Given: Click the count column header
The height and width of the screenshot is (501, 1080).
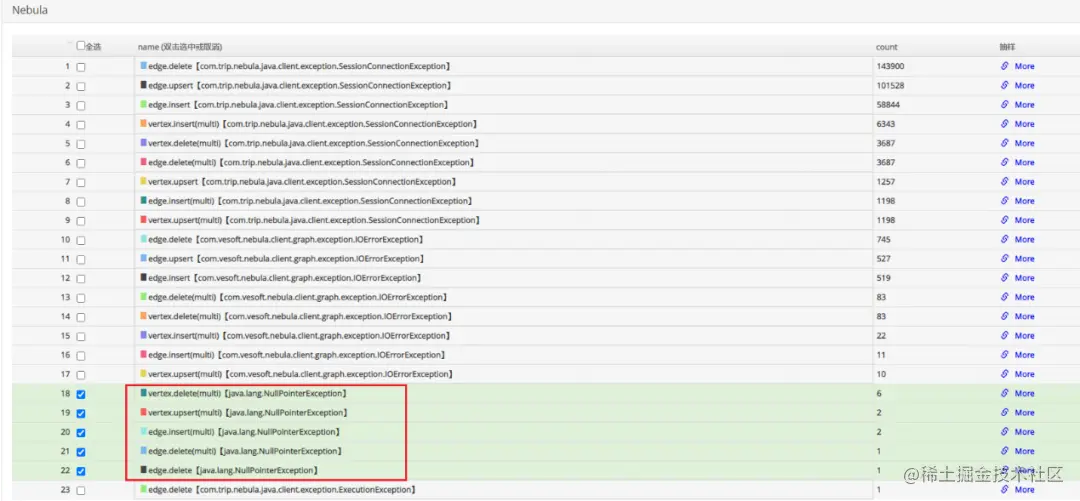Looking at the screenshot, I should tap(886, 47).
